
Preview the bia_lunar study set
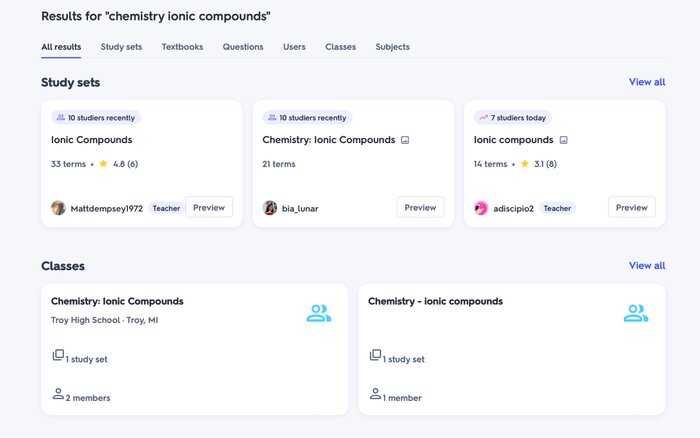(x=420, y=208)
